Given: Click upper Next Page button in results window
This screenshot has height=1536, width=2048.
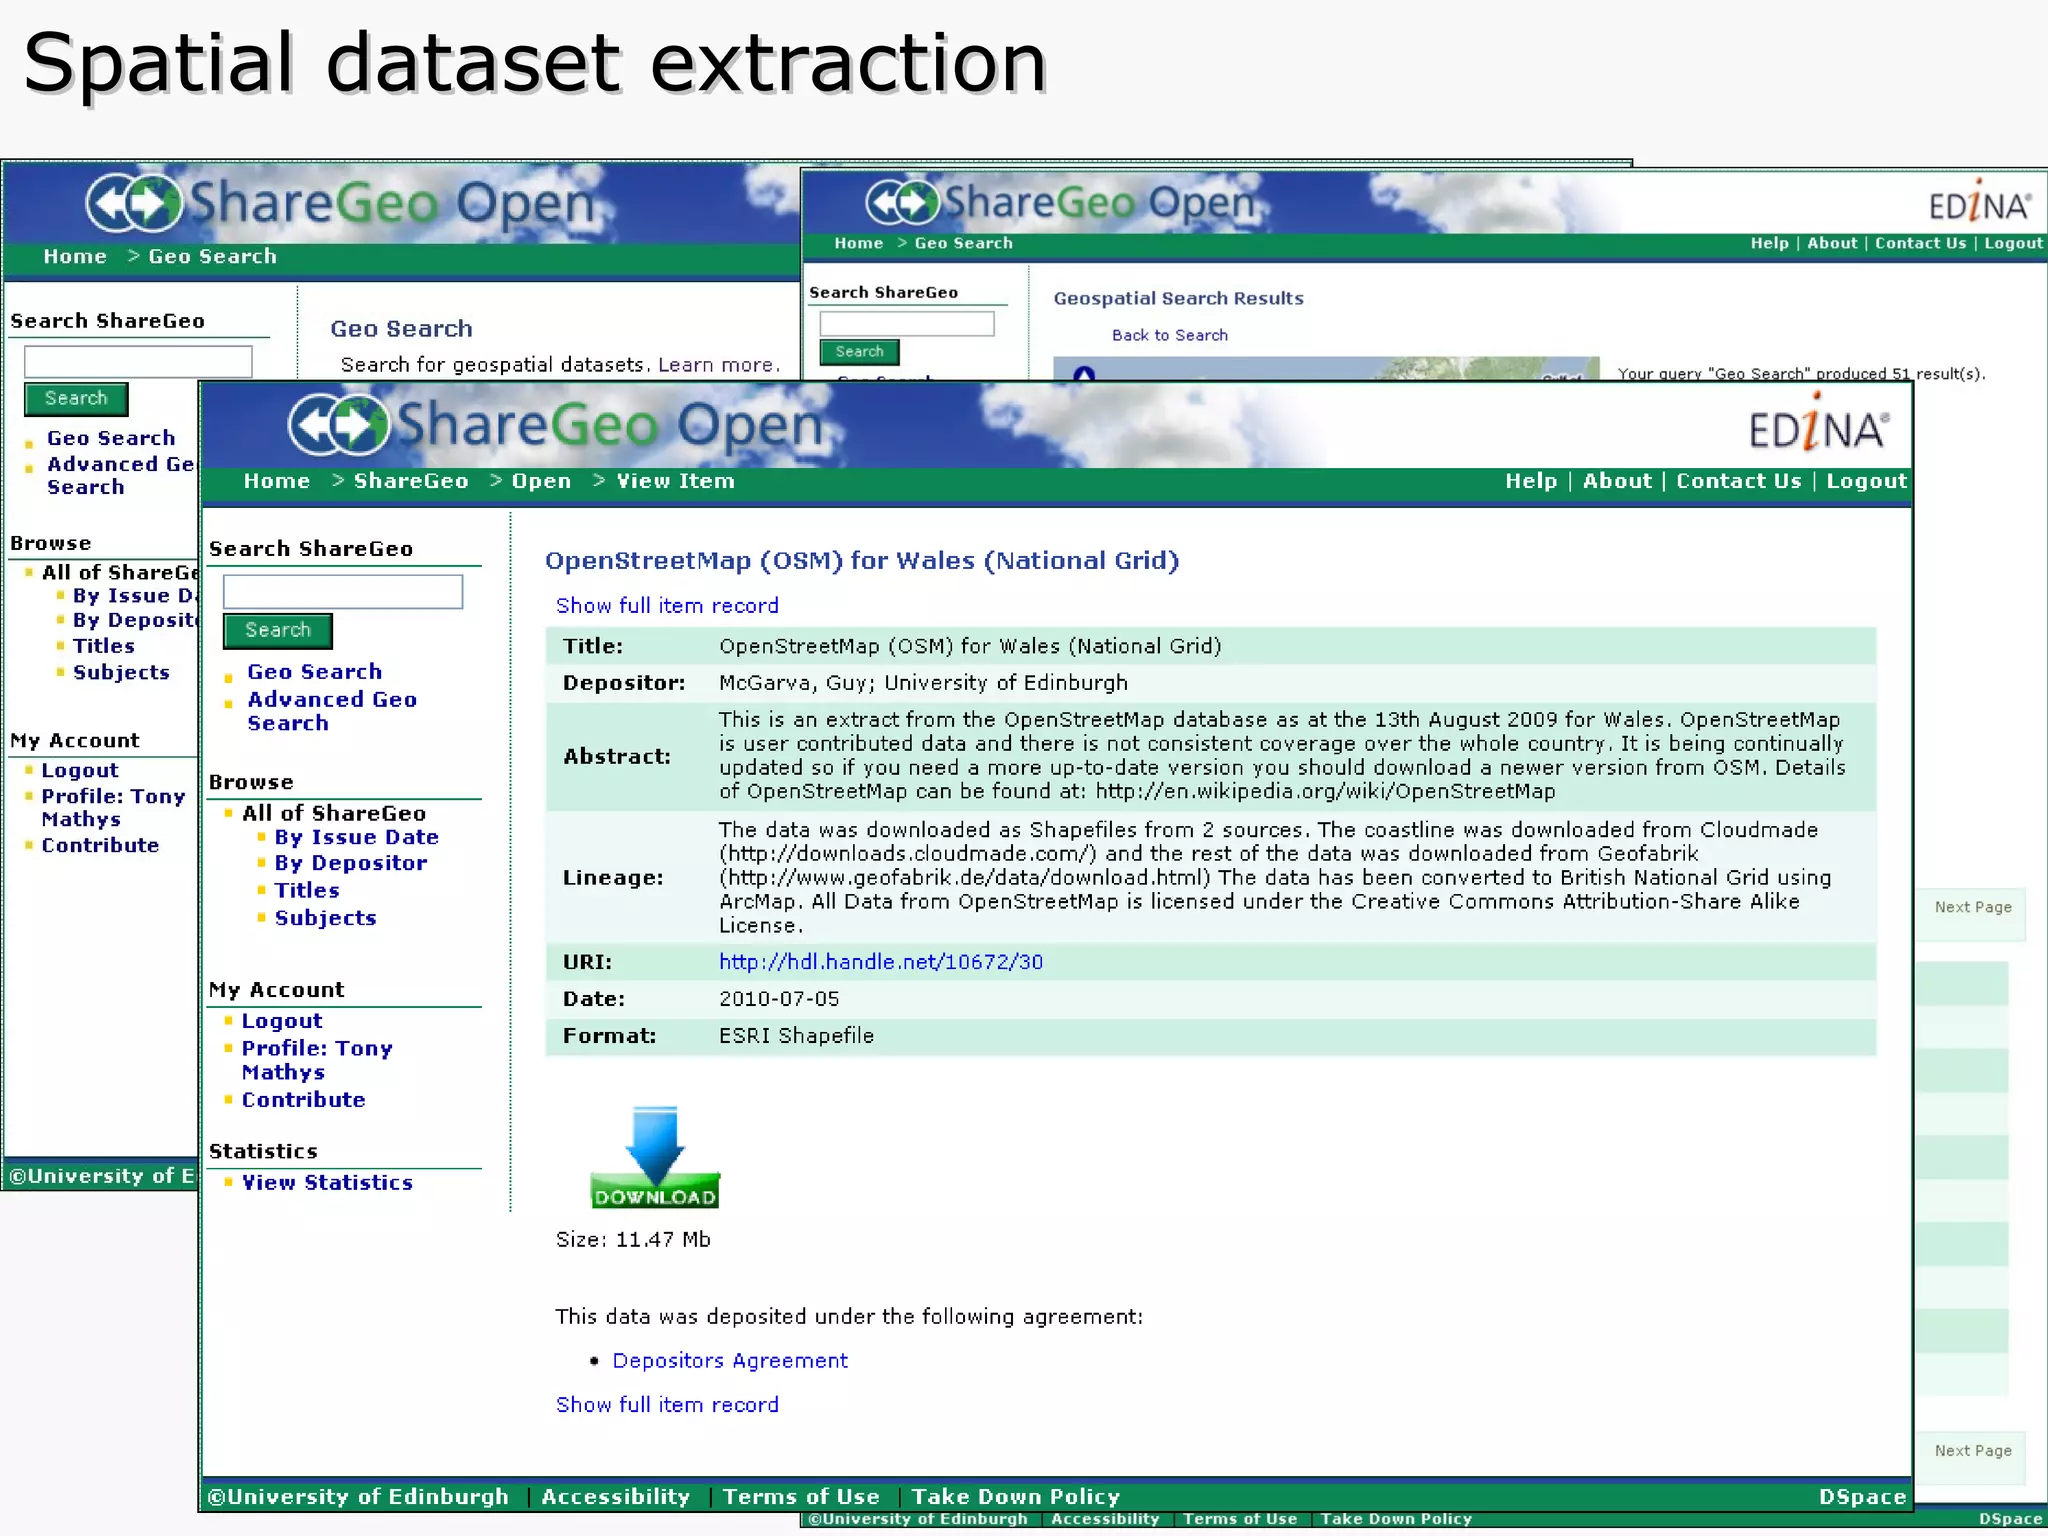Looking at the screenshot, I should pyautogui.click(x=1973, y=908).
